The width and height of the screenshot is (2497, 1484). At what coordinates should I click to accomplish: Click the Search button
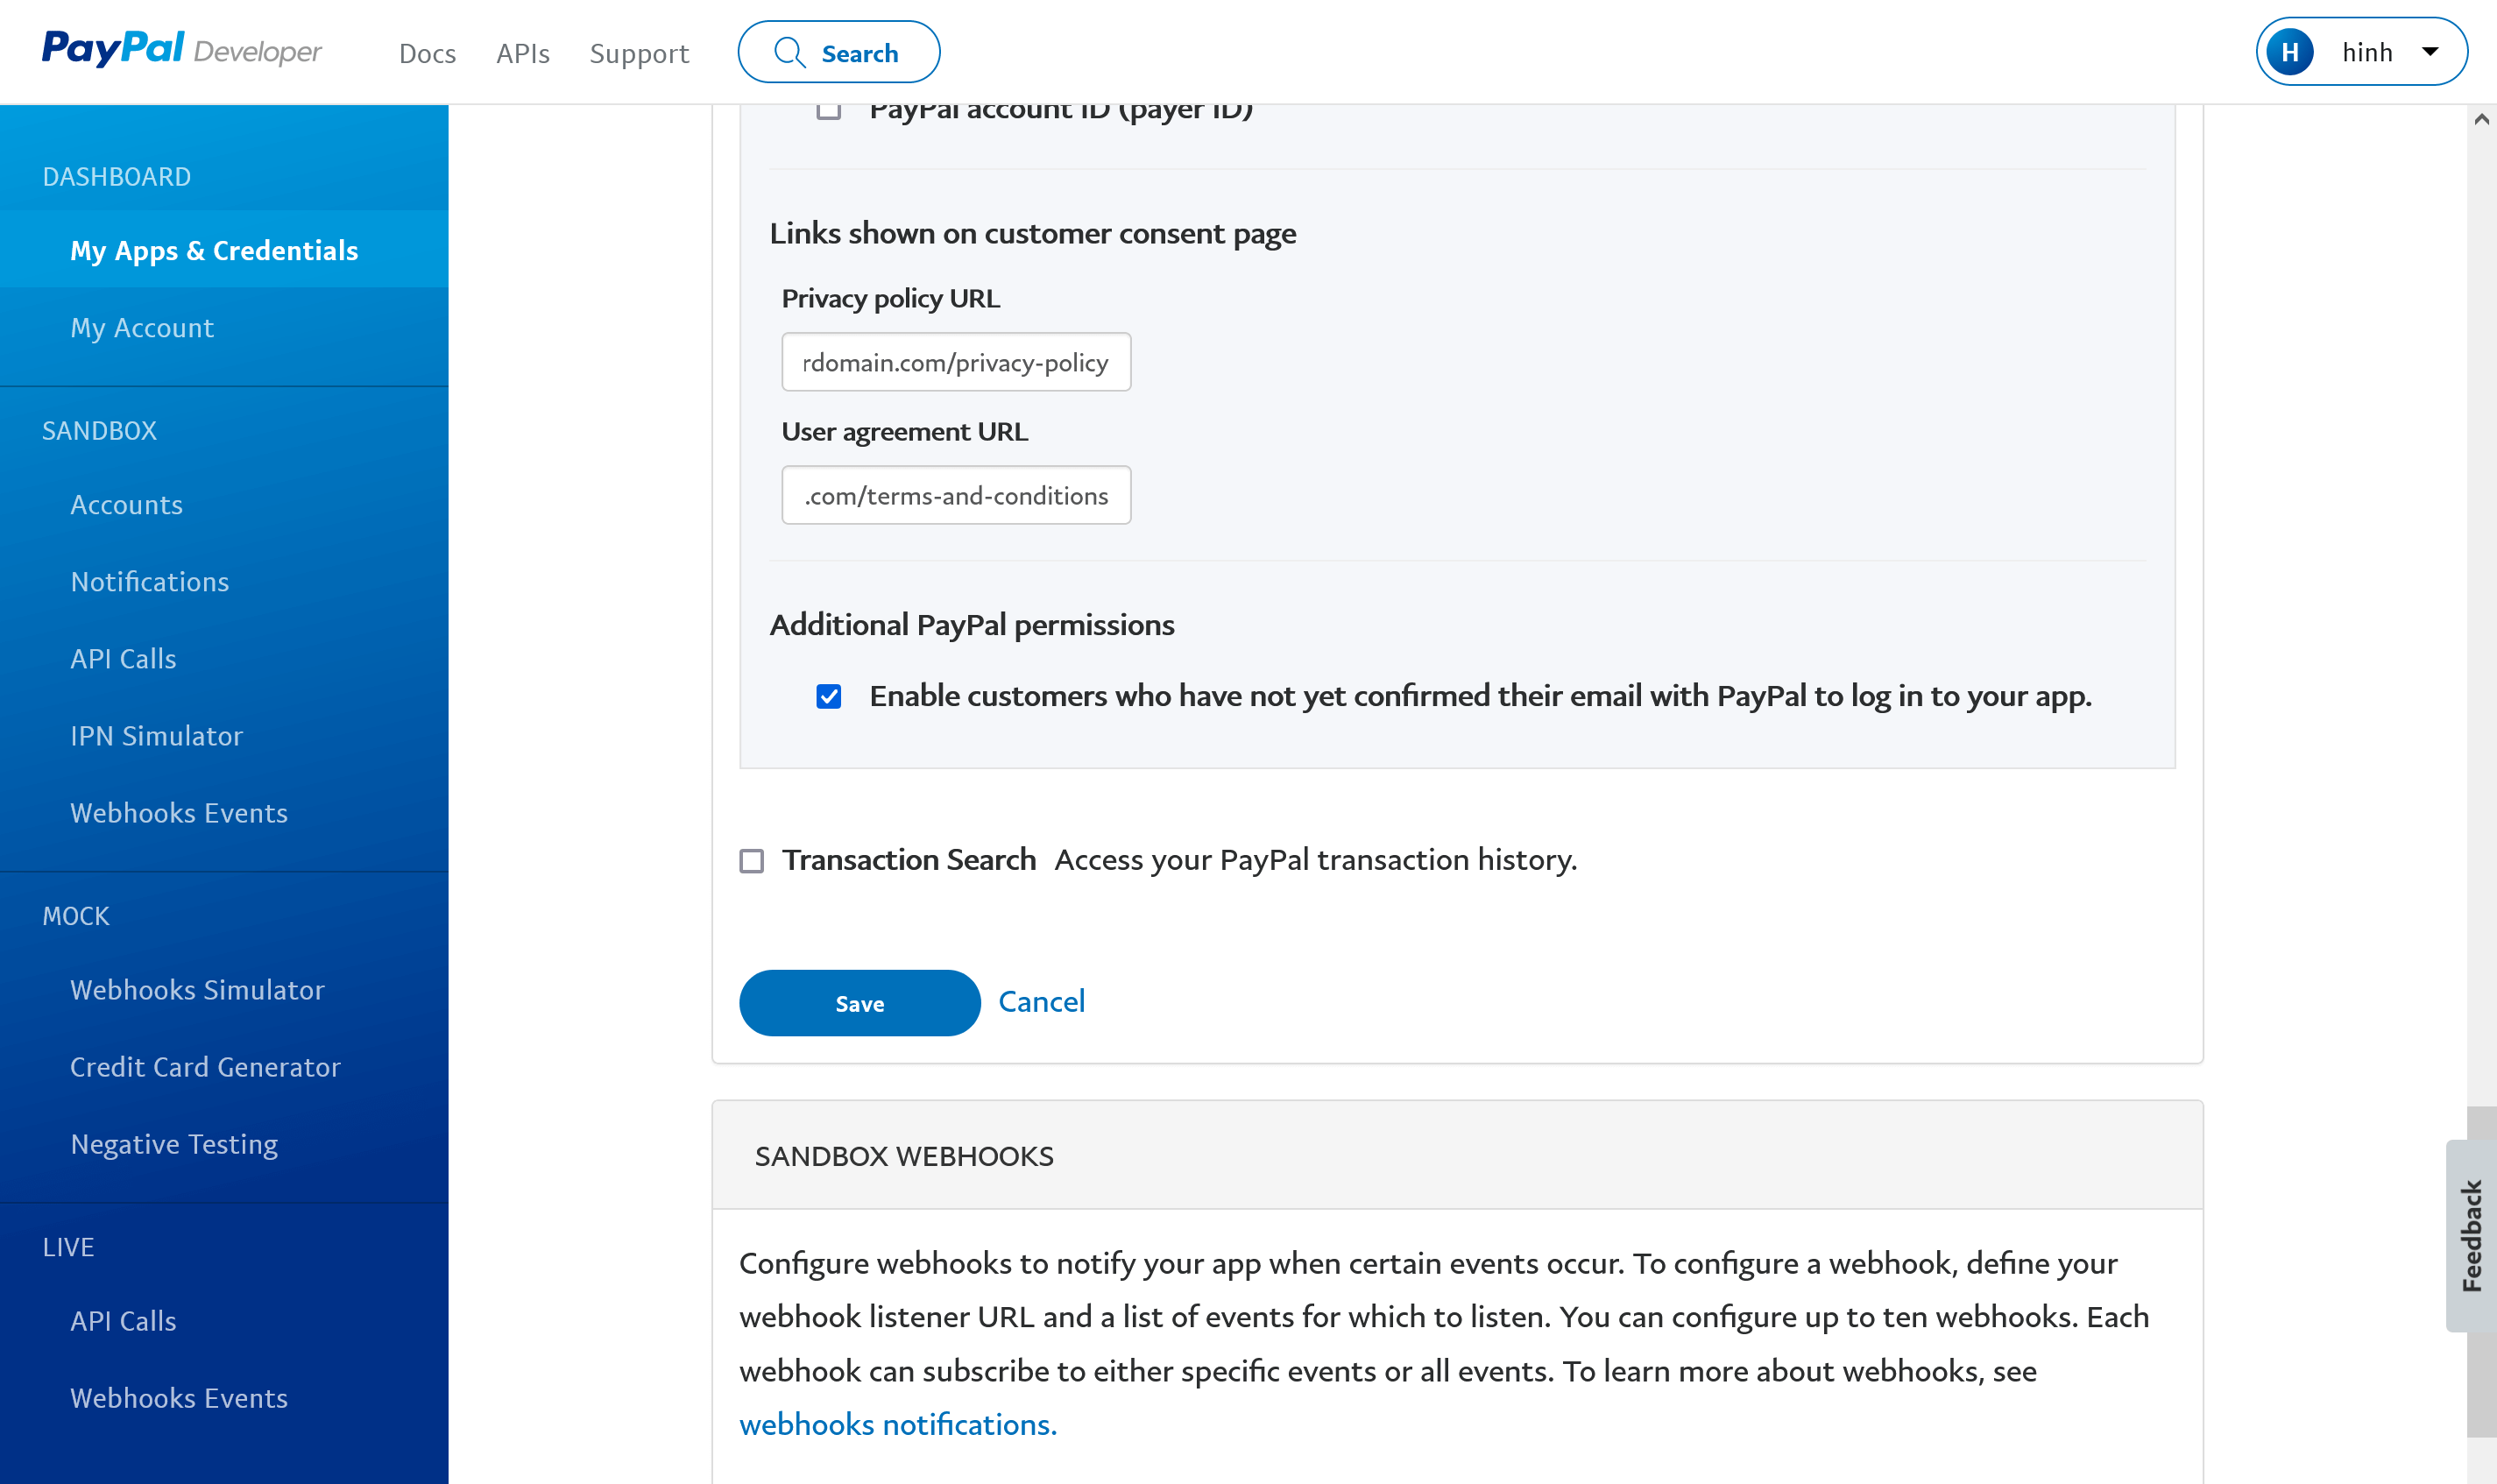coord(838,52)
